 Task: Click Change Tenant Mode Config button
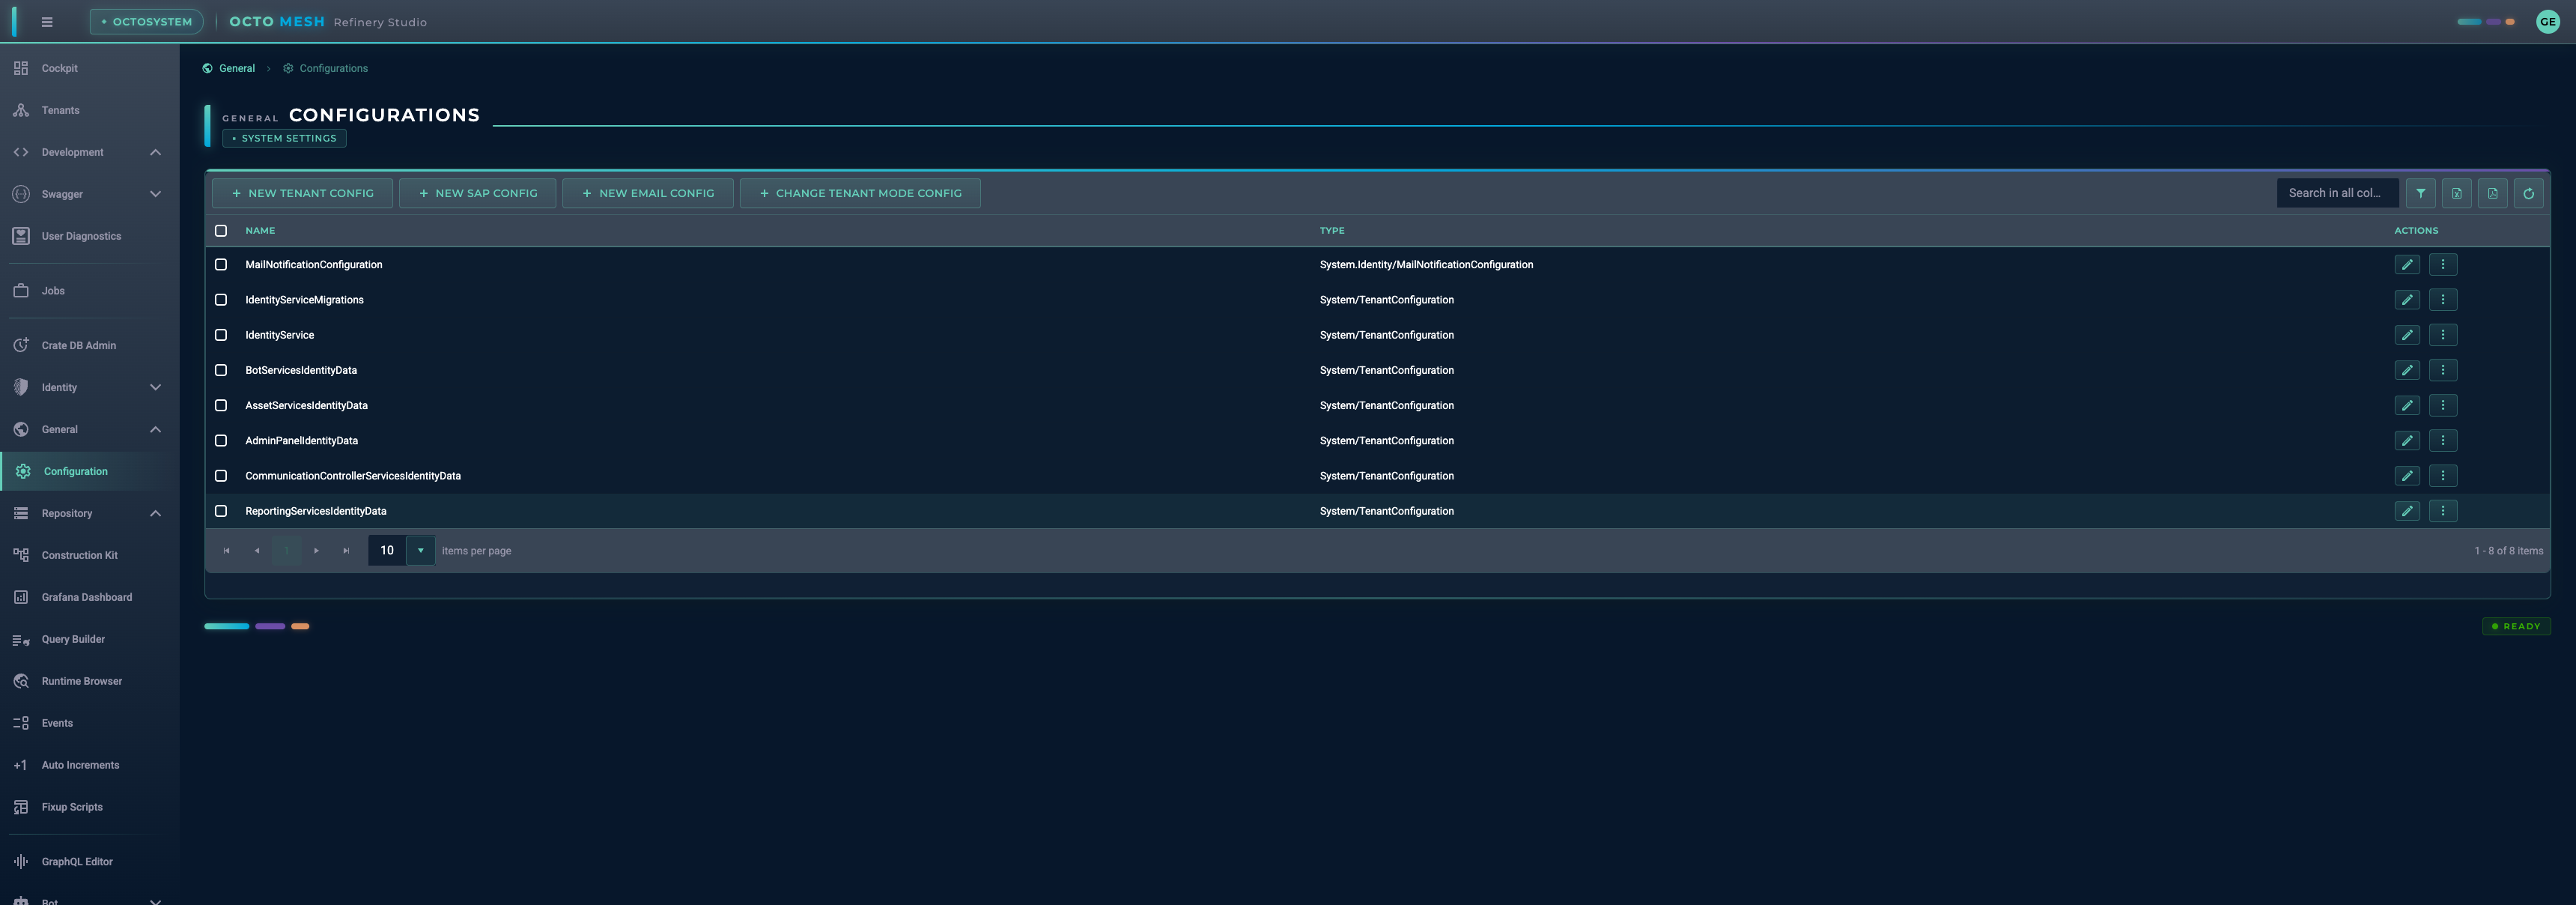[860, 193]
